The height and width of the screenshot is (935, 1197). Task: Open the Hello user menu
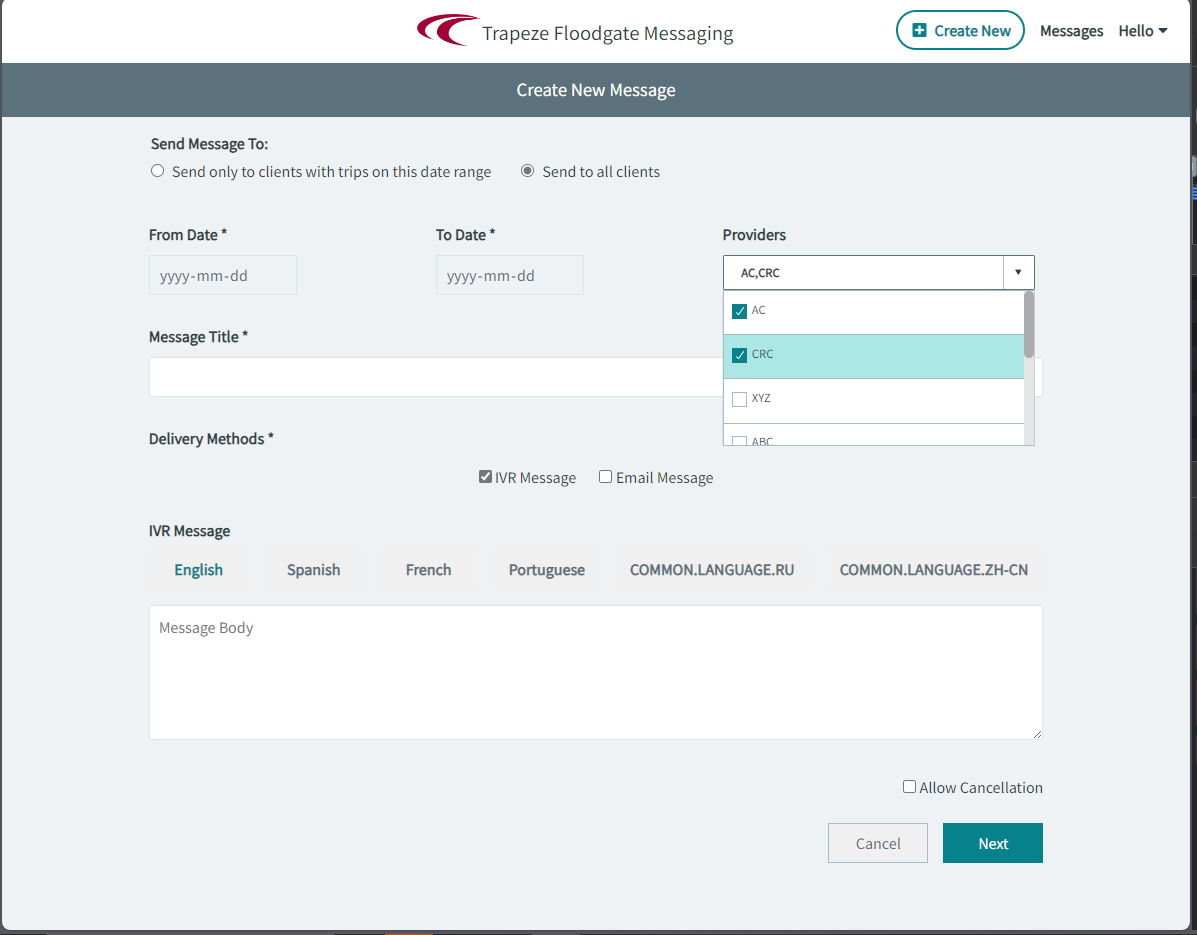pos(1141,30)
